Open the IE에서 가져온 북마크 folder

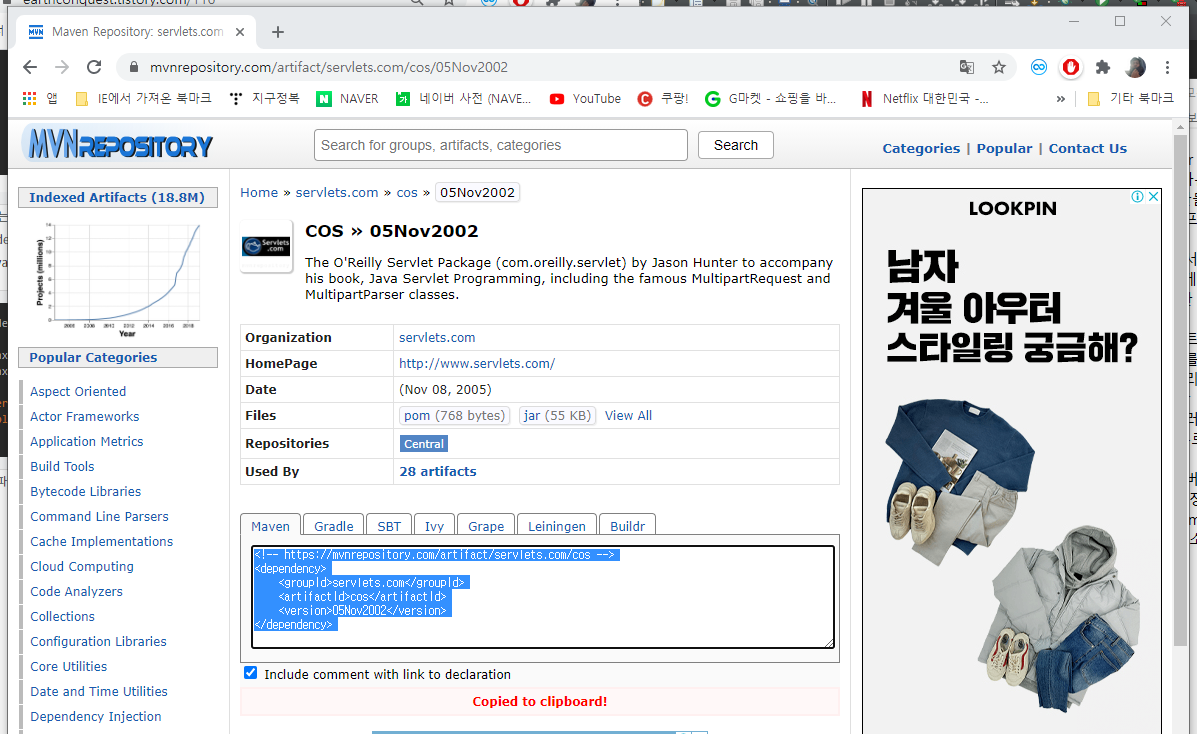click(143, 99)
